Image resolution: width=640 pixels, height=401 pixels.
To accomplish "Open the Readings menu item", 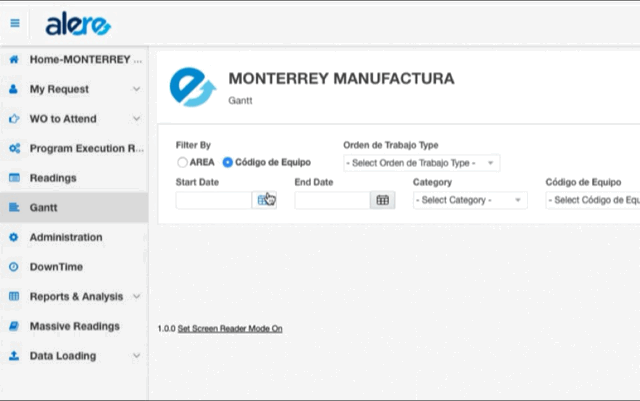I will coord(74,178).
